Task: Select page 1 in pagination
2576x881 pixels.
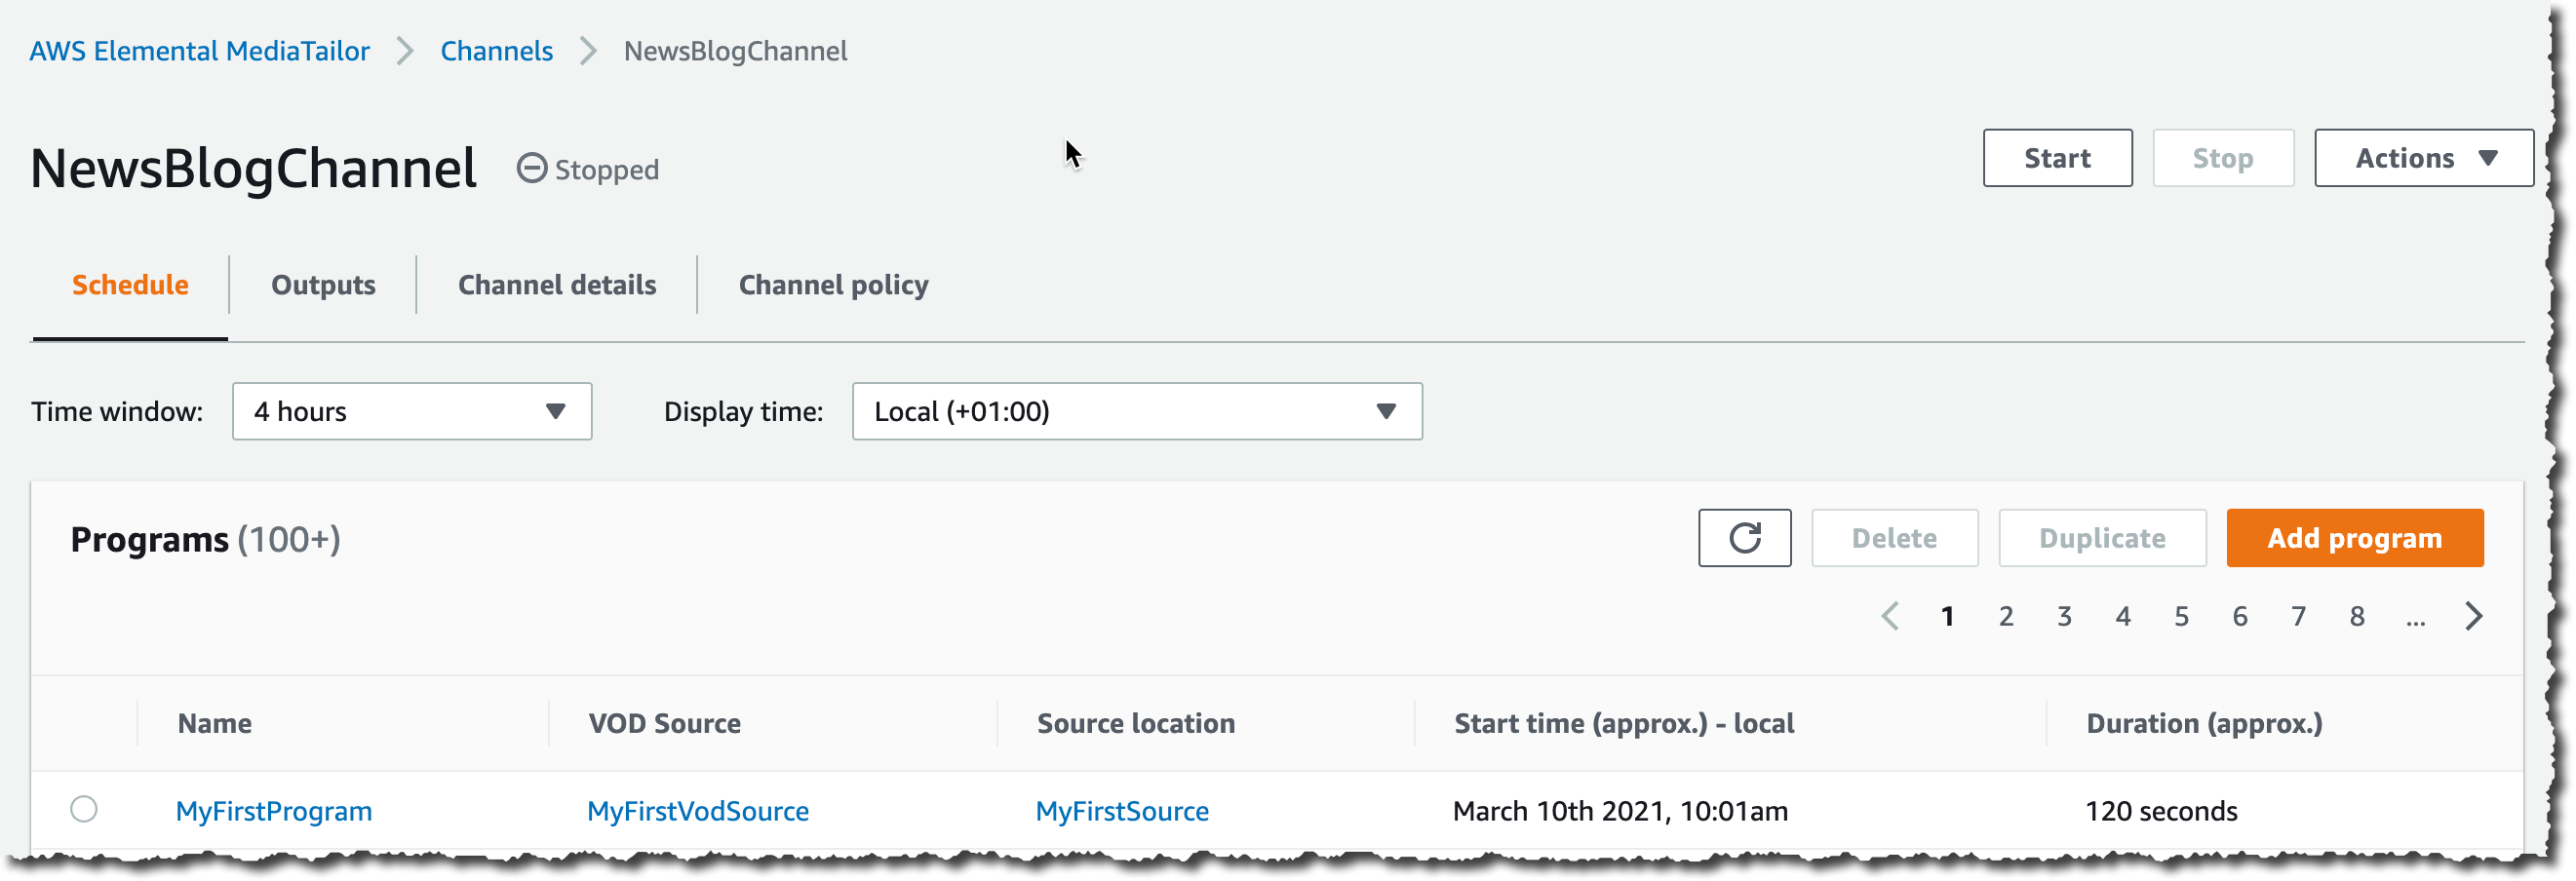Action: click(x=1947, y=616)
